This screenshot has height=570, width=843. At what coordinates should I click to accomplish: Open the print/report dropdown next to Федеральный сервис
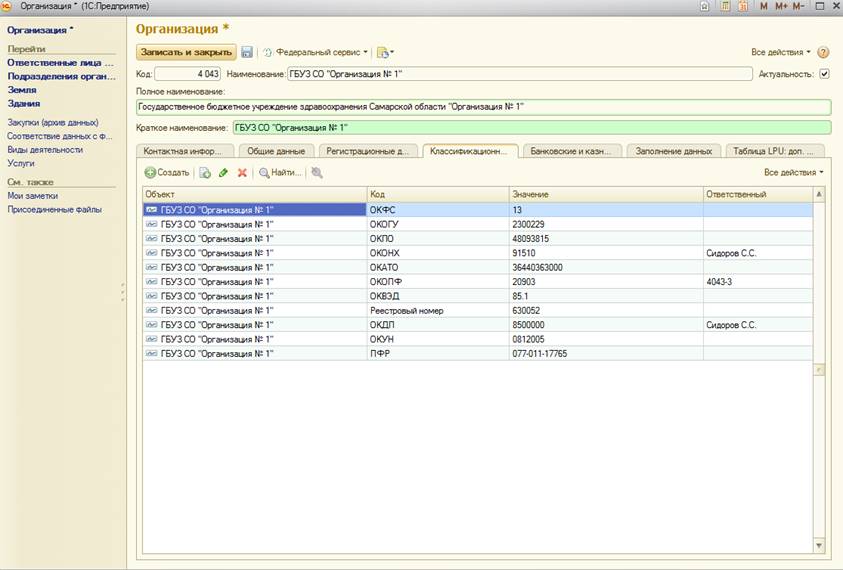[x=385, y=52]
